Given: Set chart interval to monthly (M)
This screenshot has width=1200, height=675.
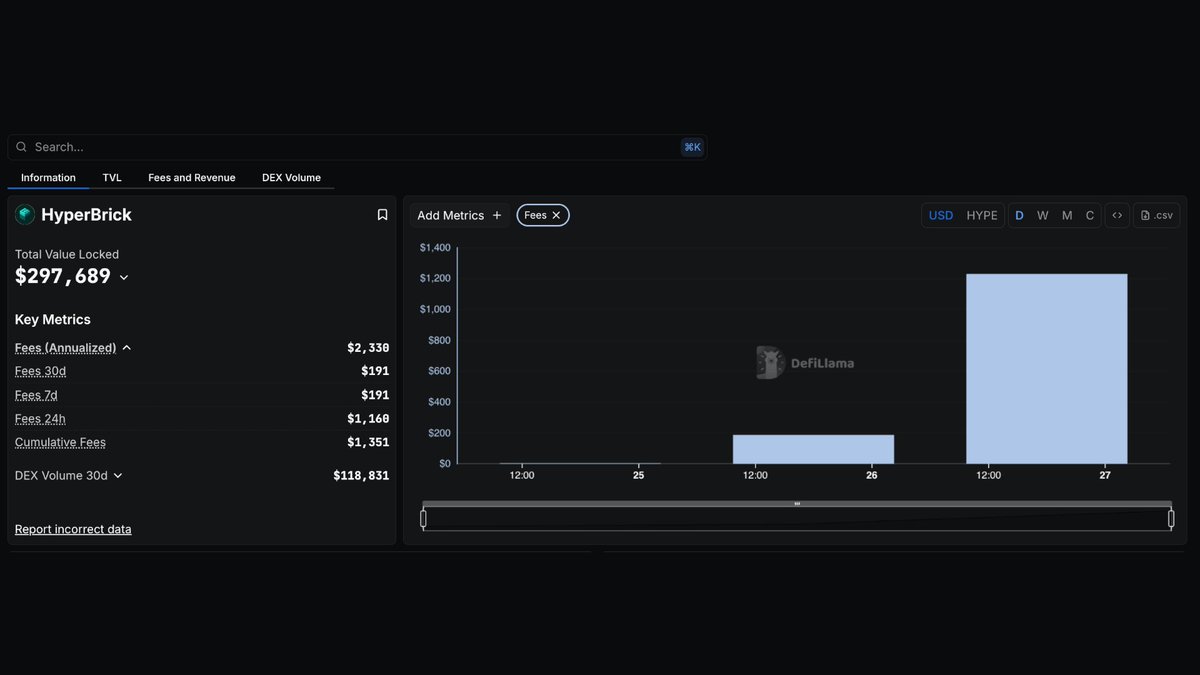Looking at the screenshot, I should click(x=1067, y=215).
